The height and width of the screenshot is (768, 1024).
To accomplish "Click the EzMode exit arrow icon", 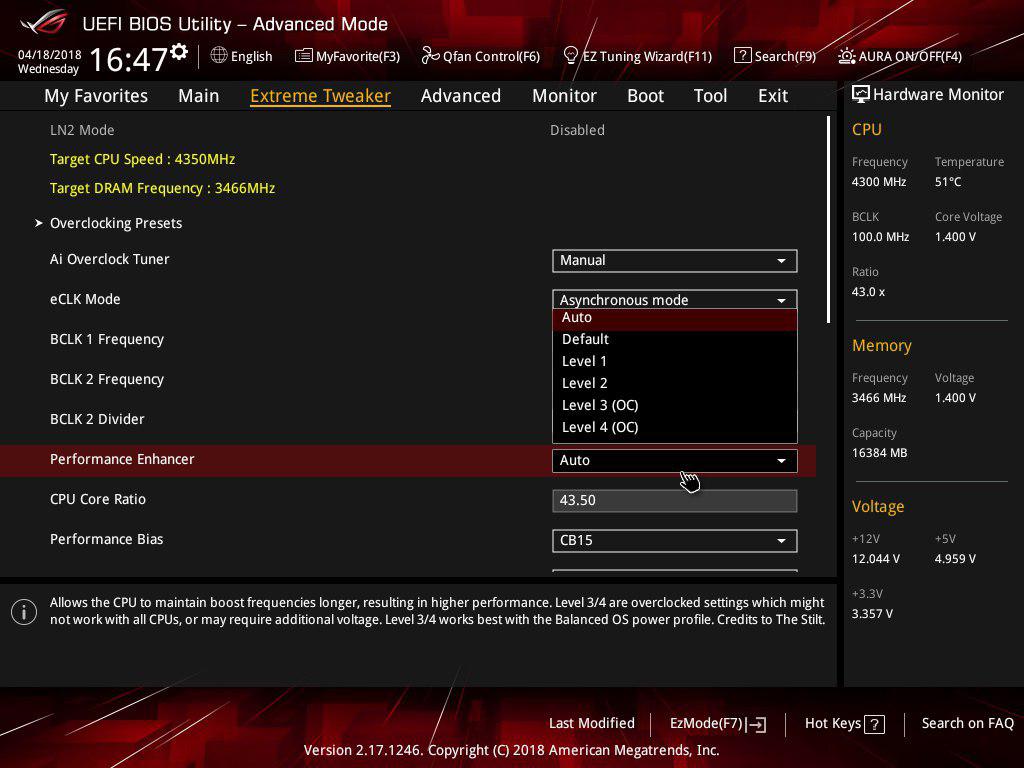I will tap(758, 724).
